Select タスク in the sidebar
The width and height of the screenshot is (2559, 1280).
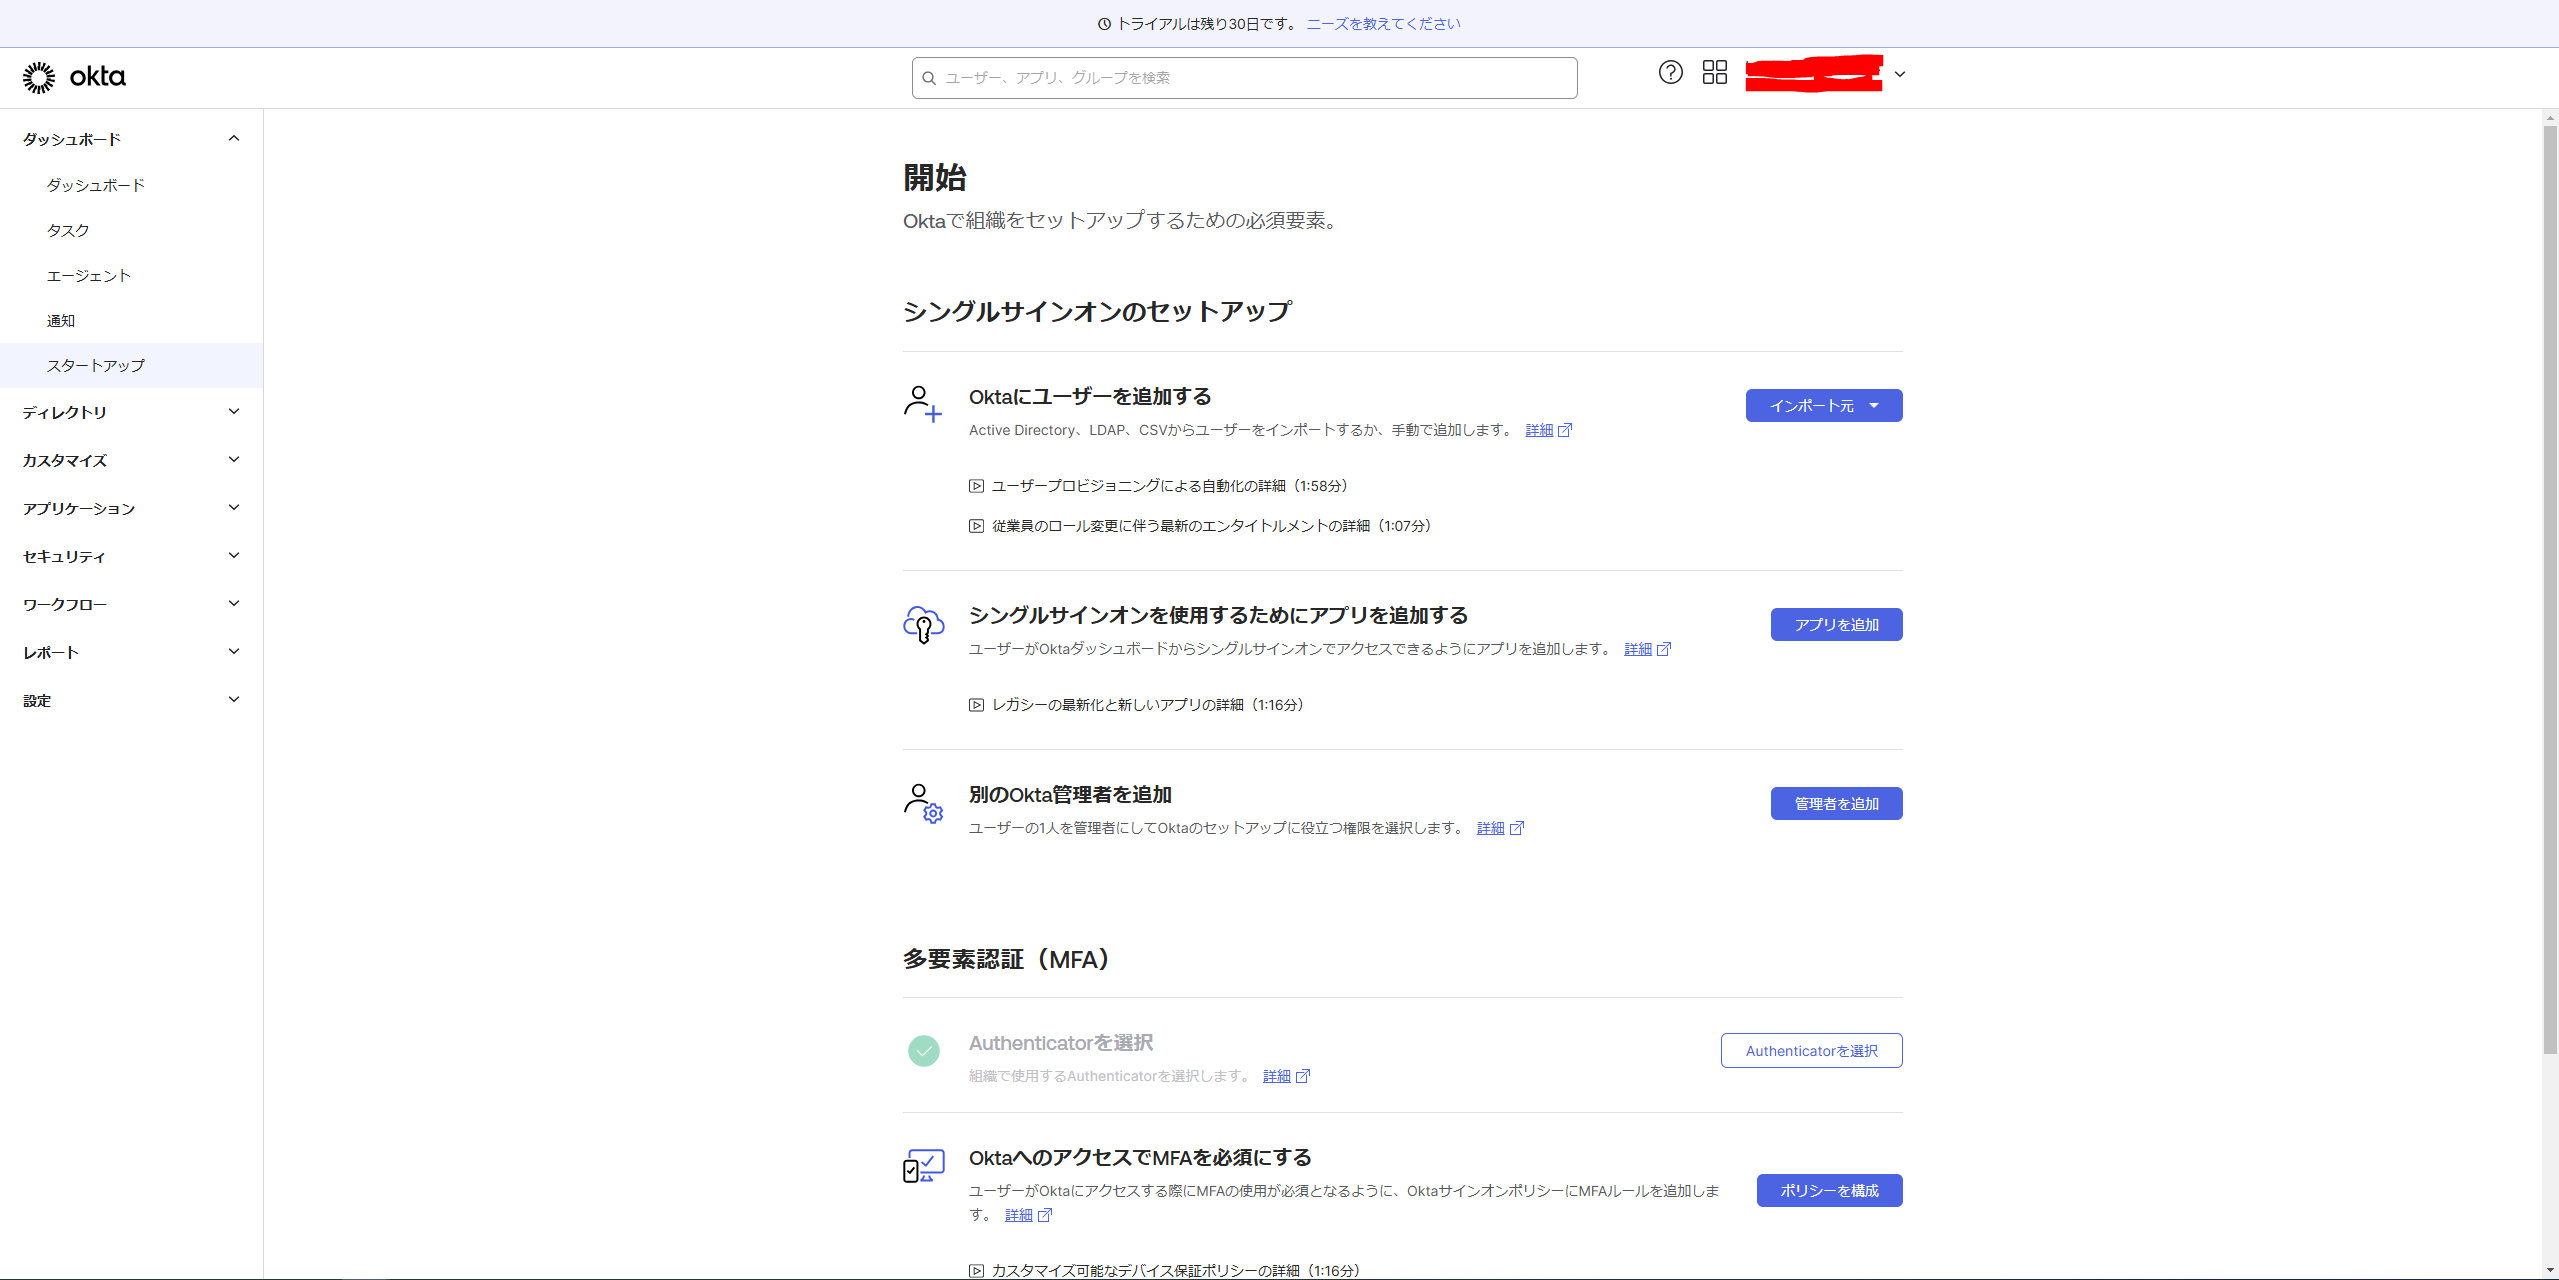68,230
